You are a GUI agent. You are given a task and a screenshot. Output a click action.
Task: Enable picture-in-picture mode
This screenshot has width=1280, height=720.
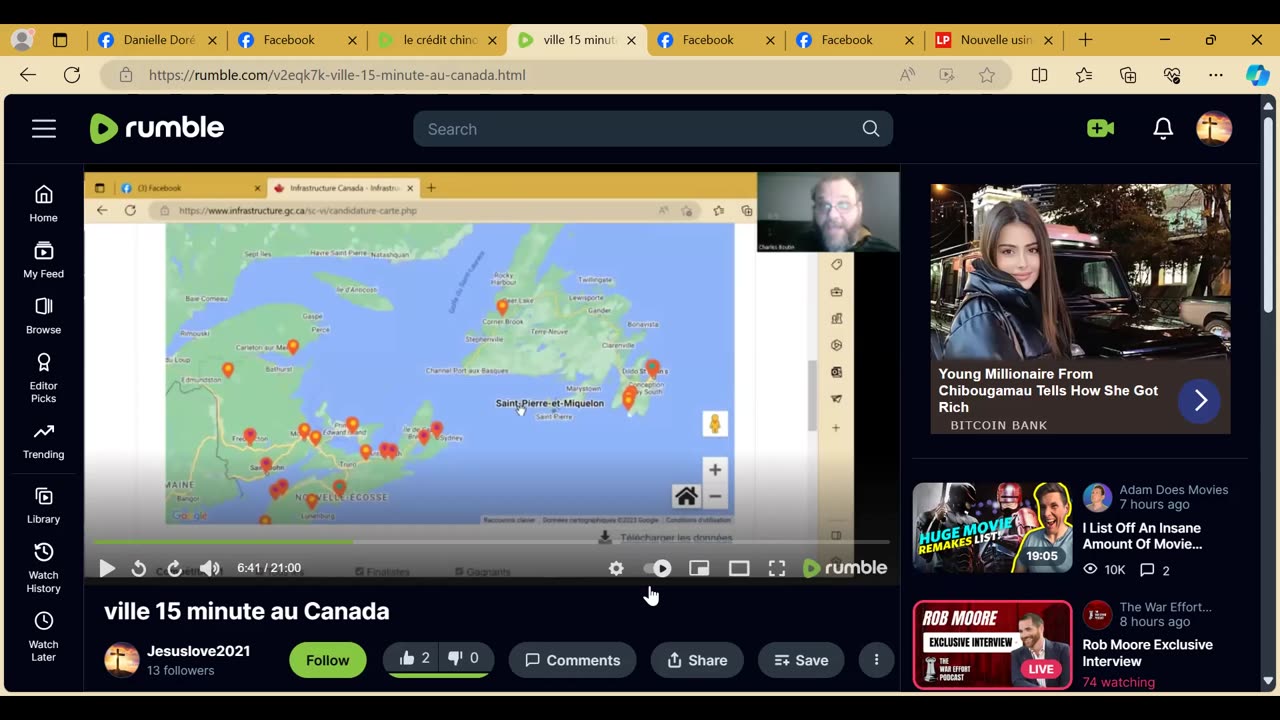click(x=699, y=568)
